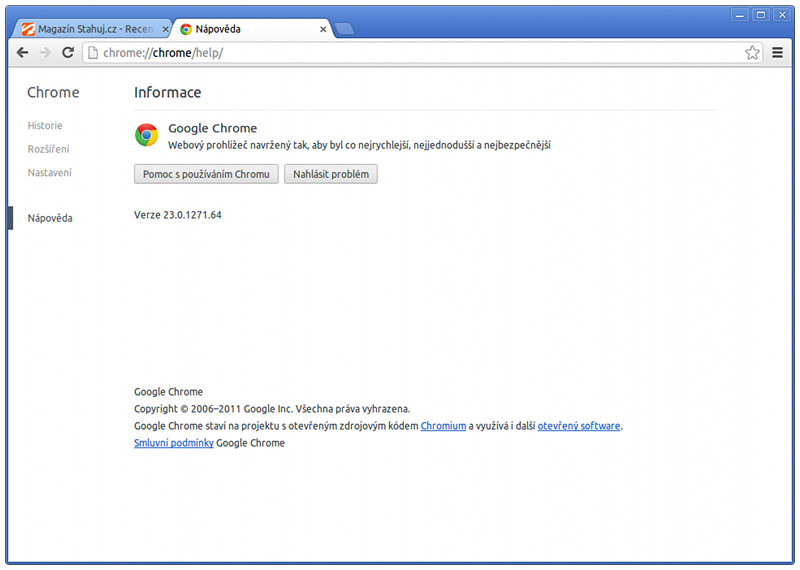
Task: Click the Chrome favicon on Nápověda tab
Action: tap(186, 30)
